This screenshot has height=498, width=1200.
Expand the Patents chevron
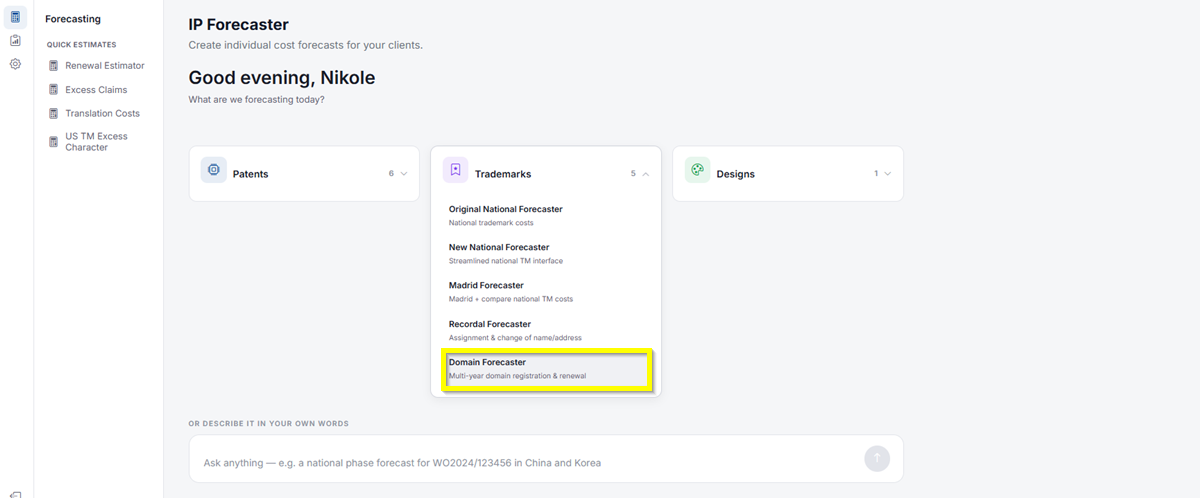(x=404, y=174)
